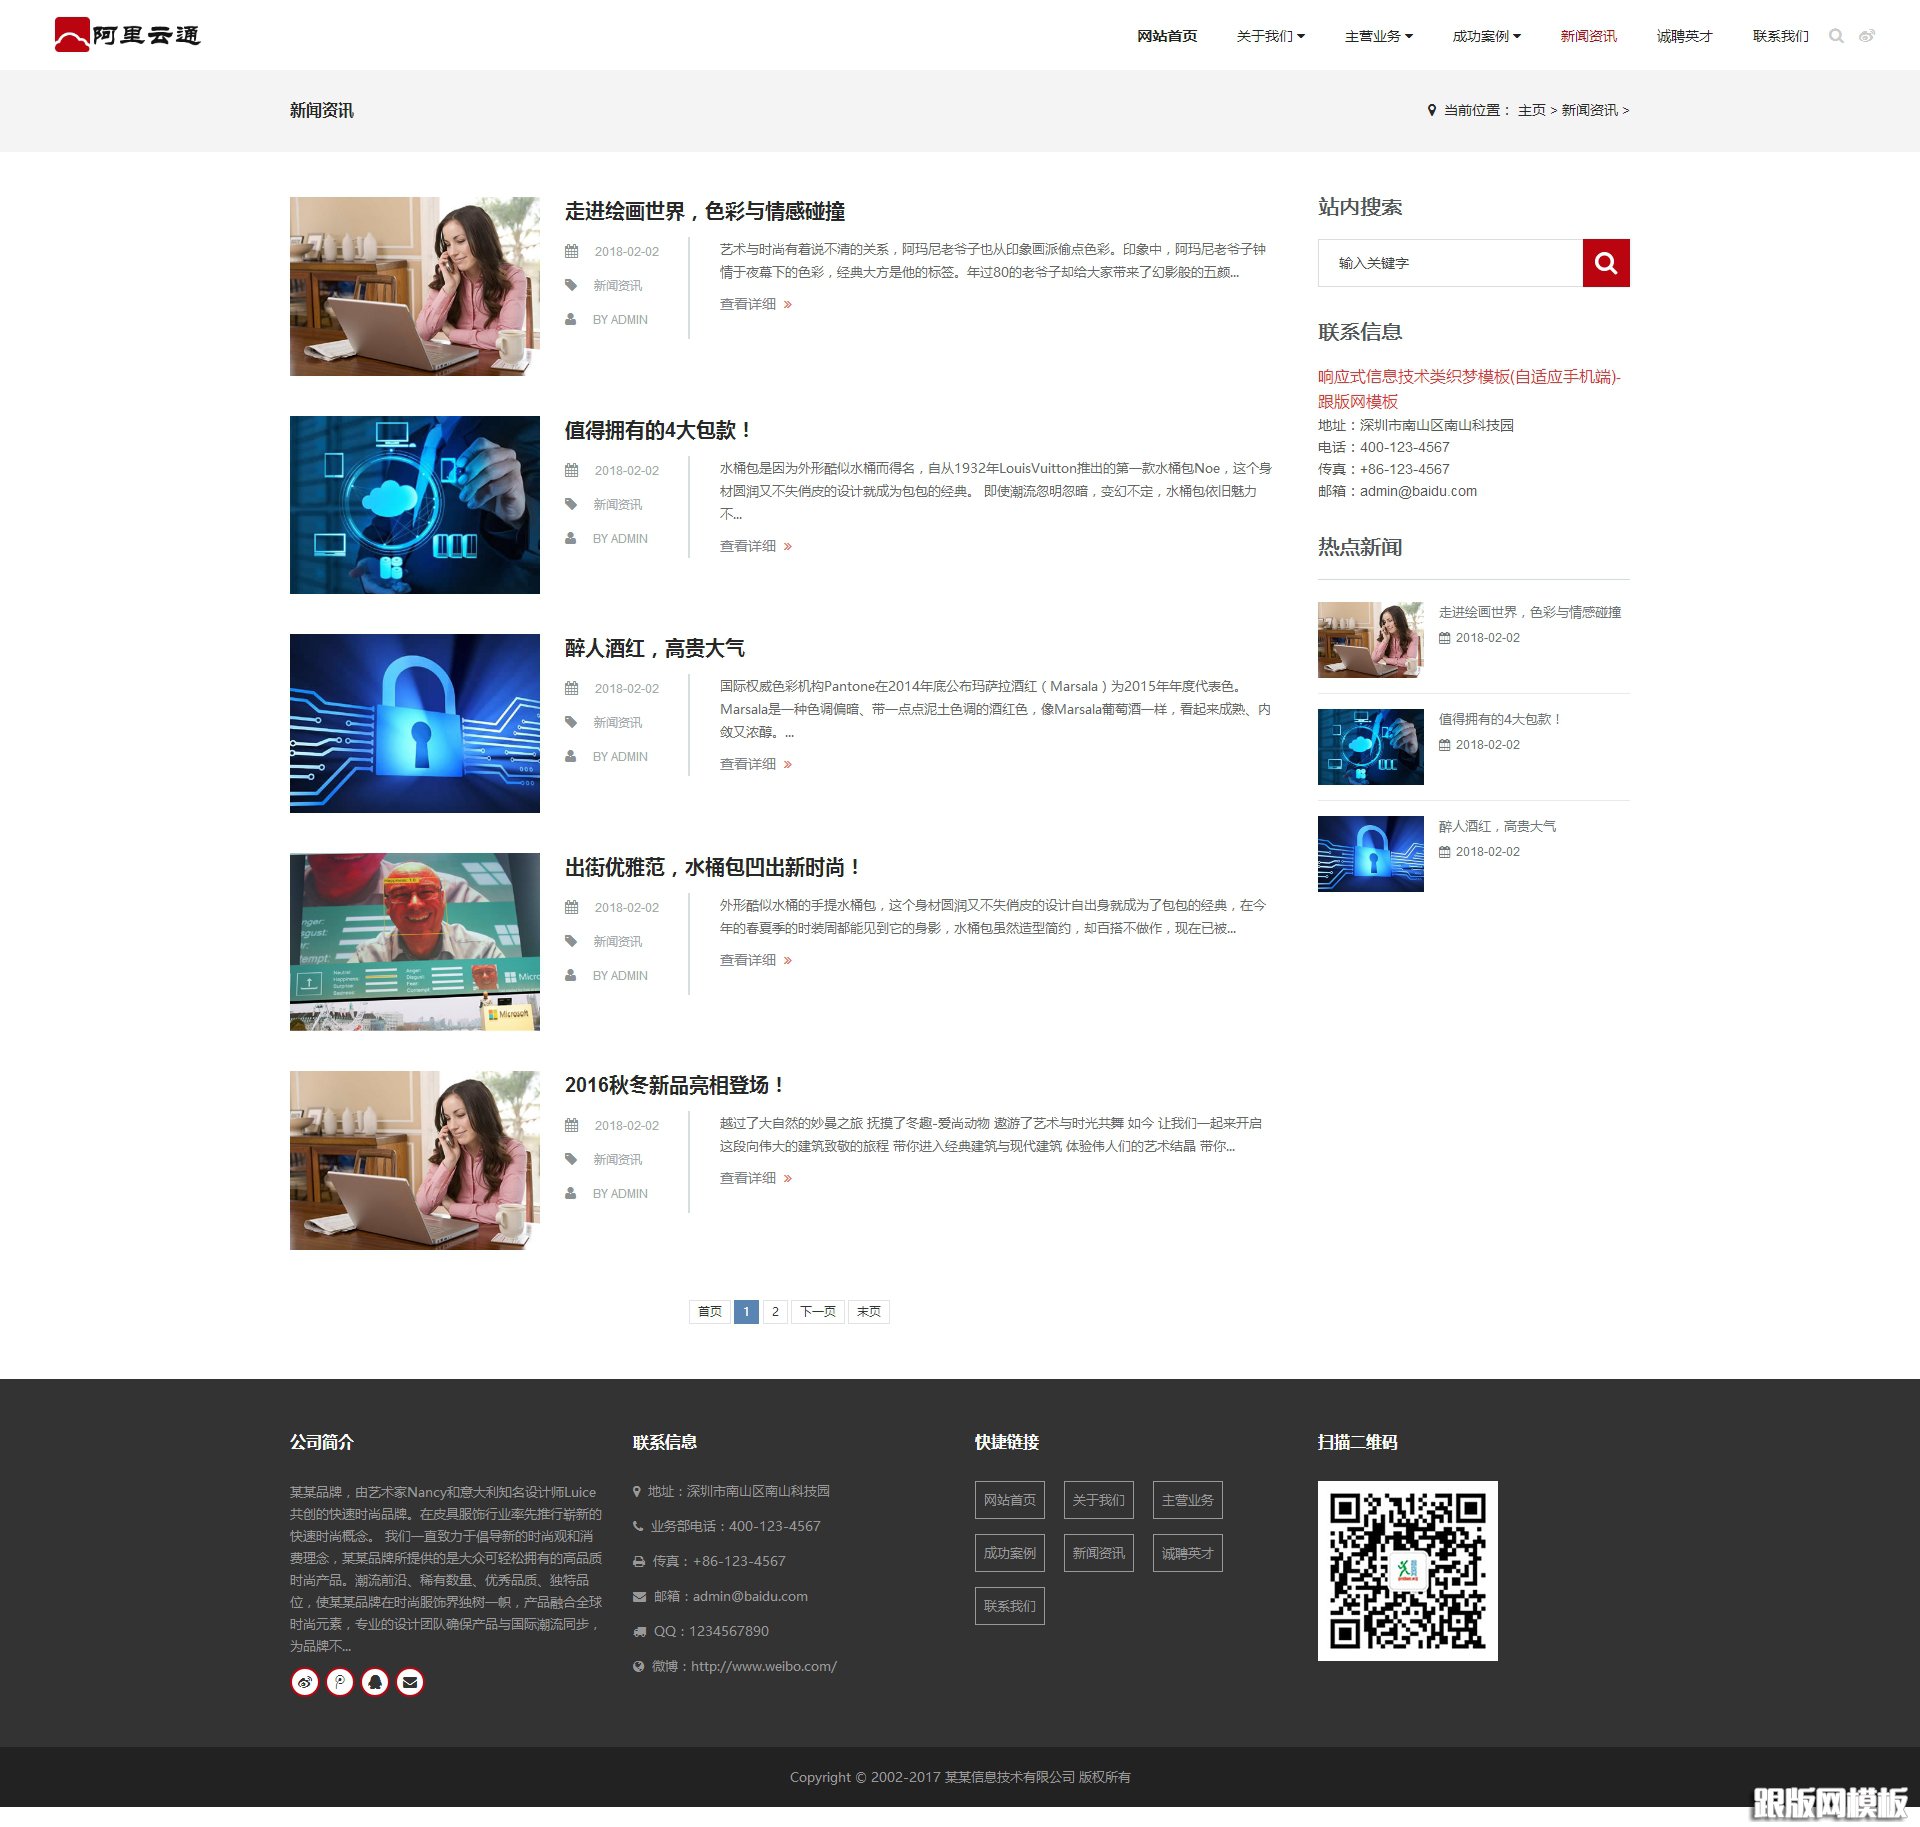Click the Weibo icon in top navigation

coord(1866,36)
